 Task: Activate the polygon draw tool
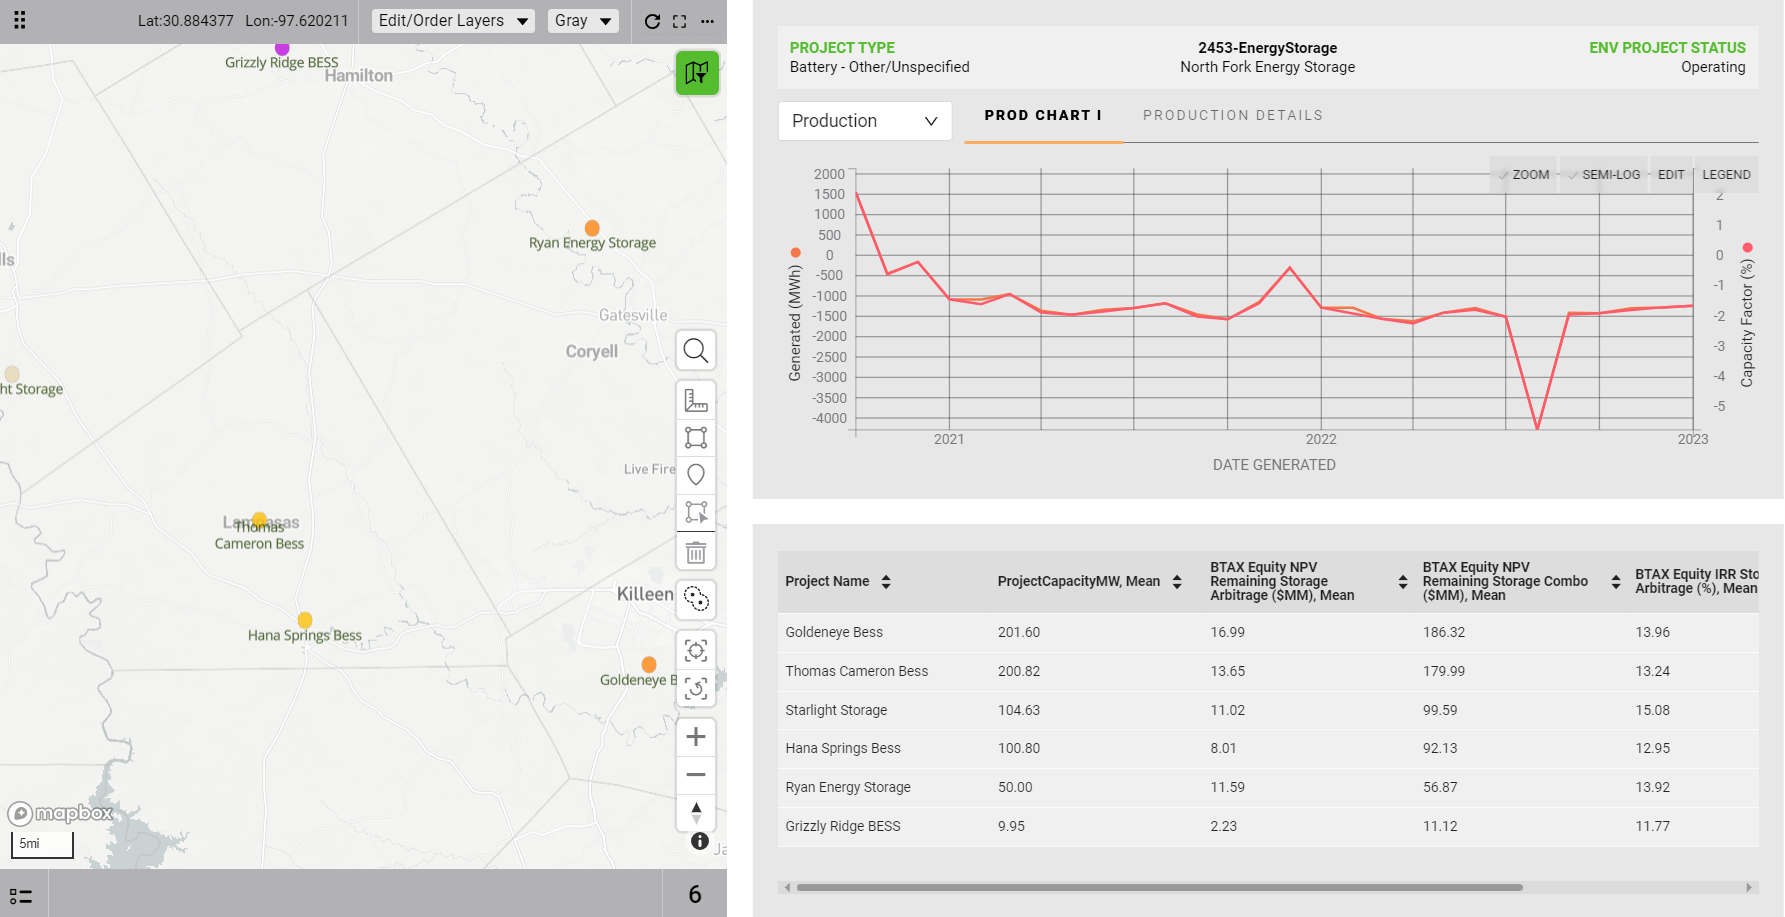coord(696,438)
